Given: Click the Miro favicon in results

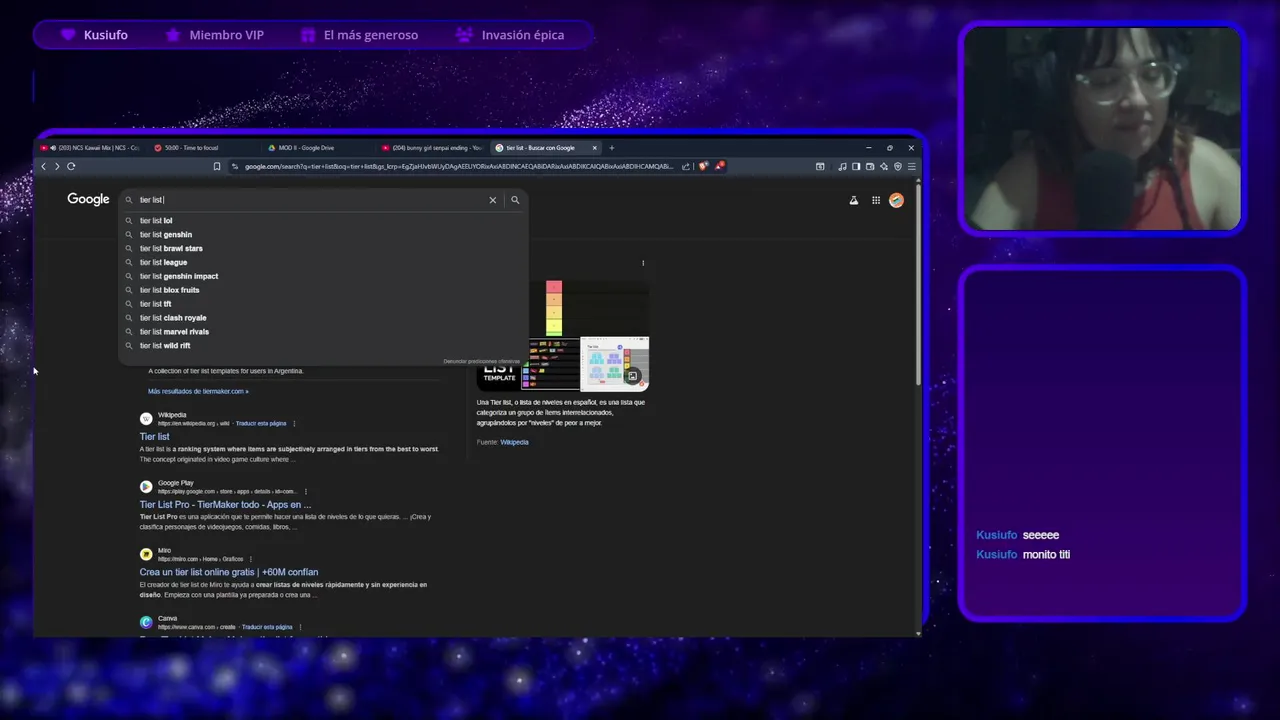Looking at the screenshot, I should pyautogui.click(x=146, y=554).
